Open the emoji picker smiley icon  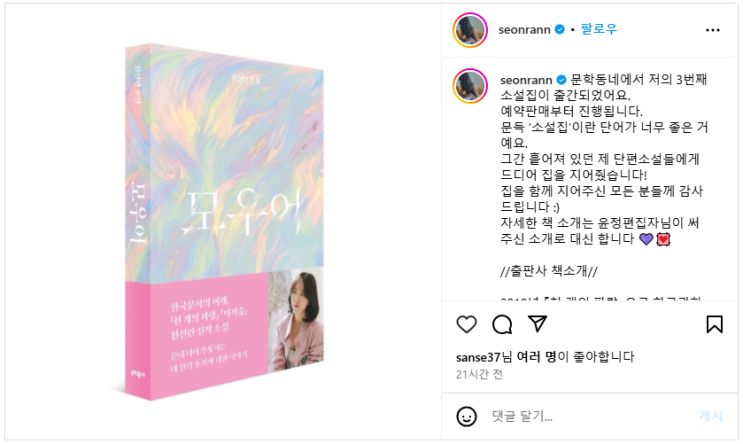coord(466,417)
